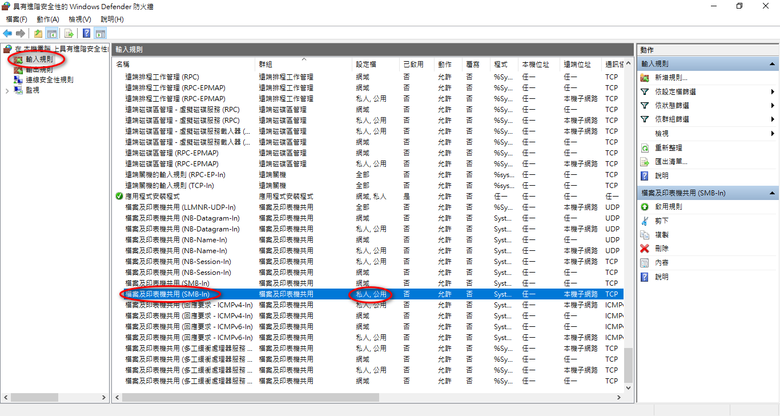Viewport: 780px width, 416px height.
Task: Select the rule 遠端關機的輸入規則 (RPC-EP-In)
Action: [368, 175]
